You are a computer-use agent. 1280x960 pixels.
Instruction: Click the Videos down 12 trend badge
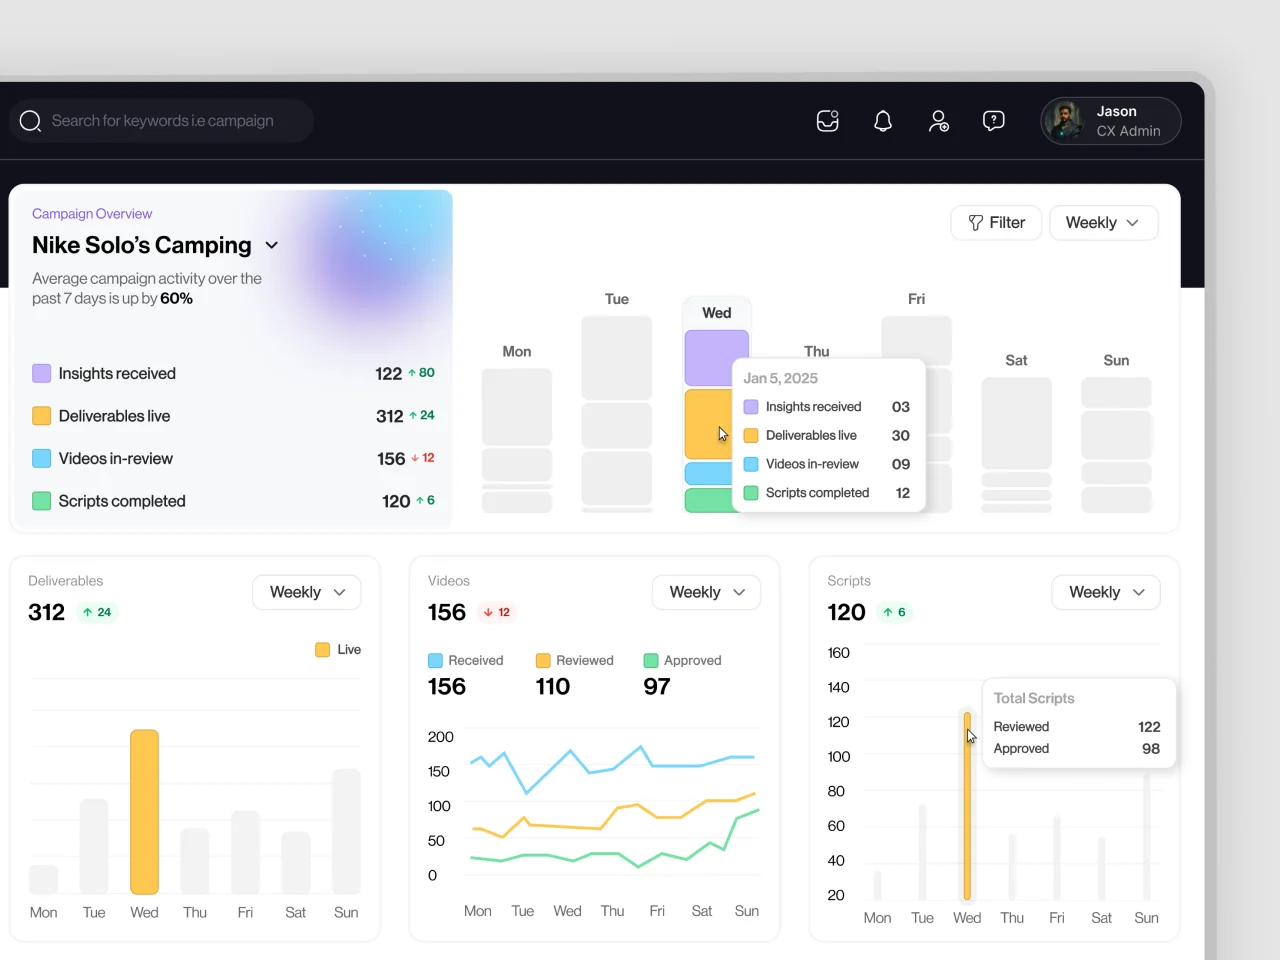497,612
